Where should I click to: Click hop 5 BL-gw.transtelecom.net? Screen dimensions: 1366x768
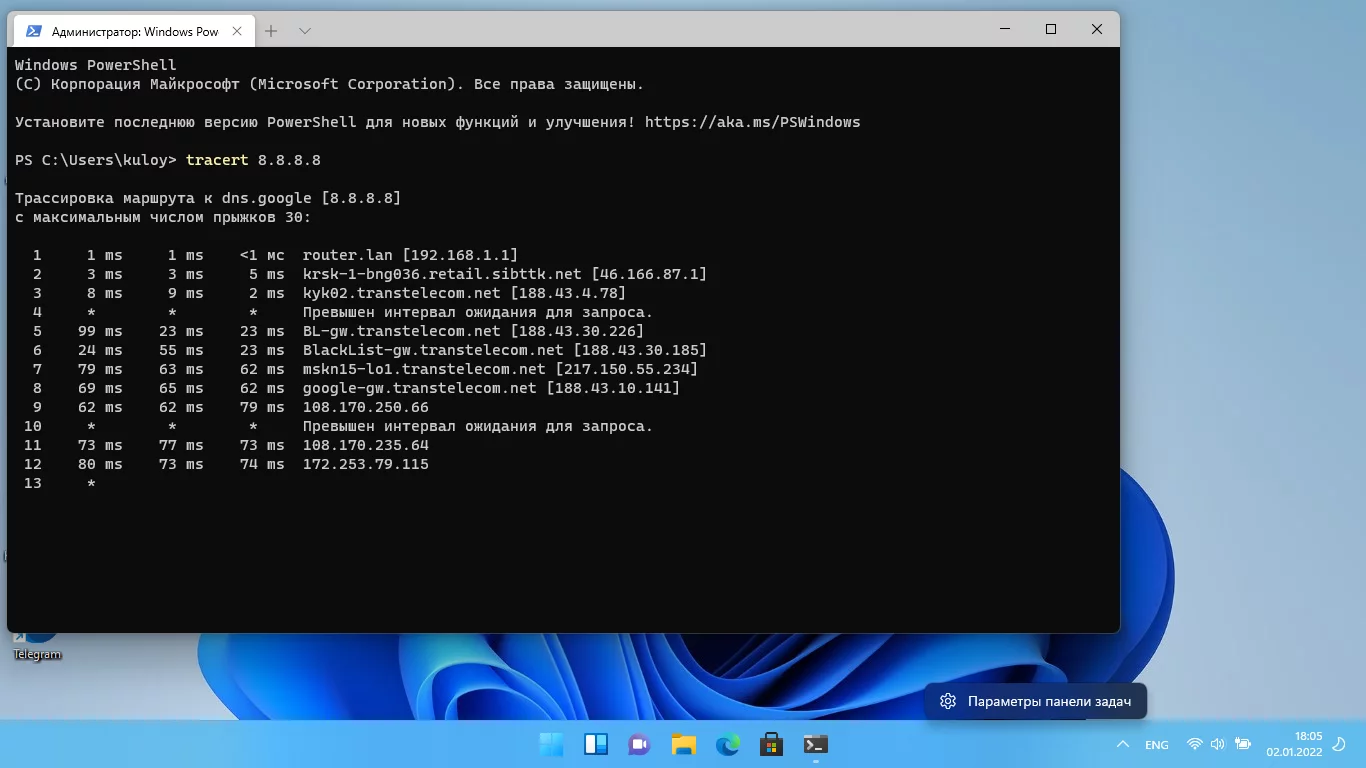coord(473,331)
